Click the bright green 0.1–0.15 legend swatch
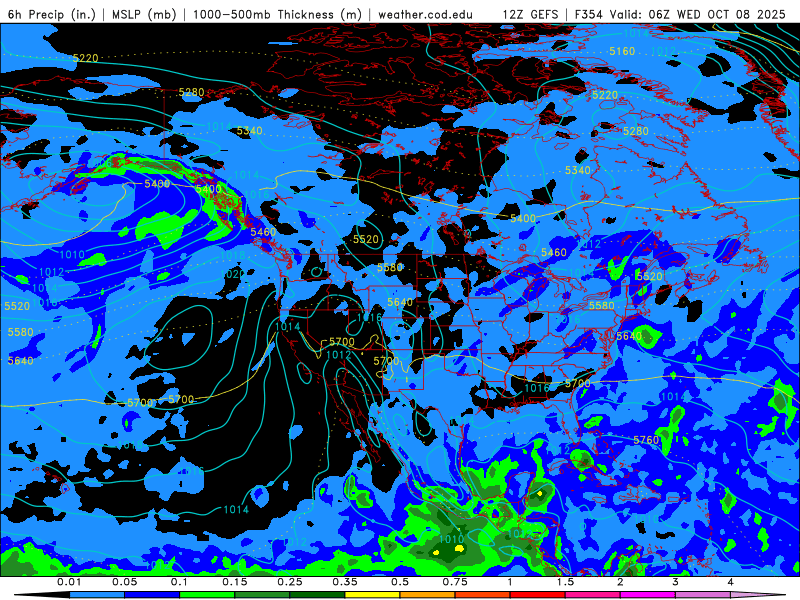 (x=207, y=595)
